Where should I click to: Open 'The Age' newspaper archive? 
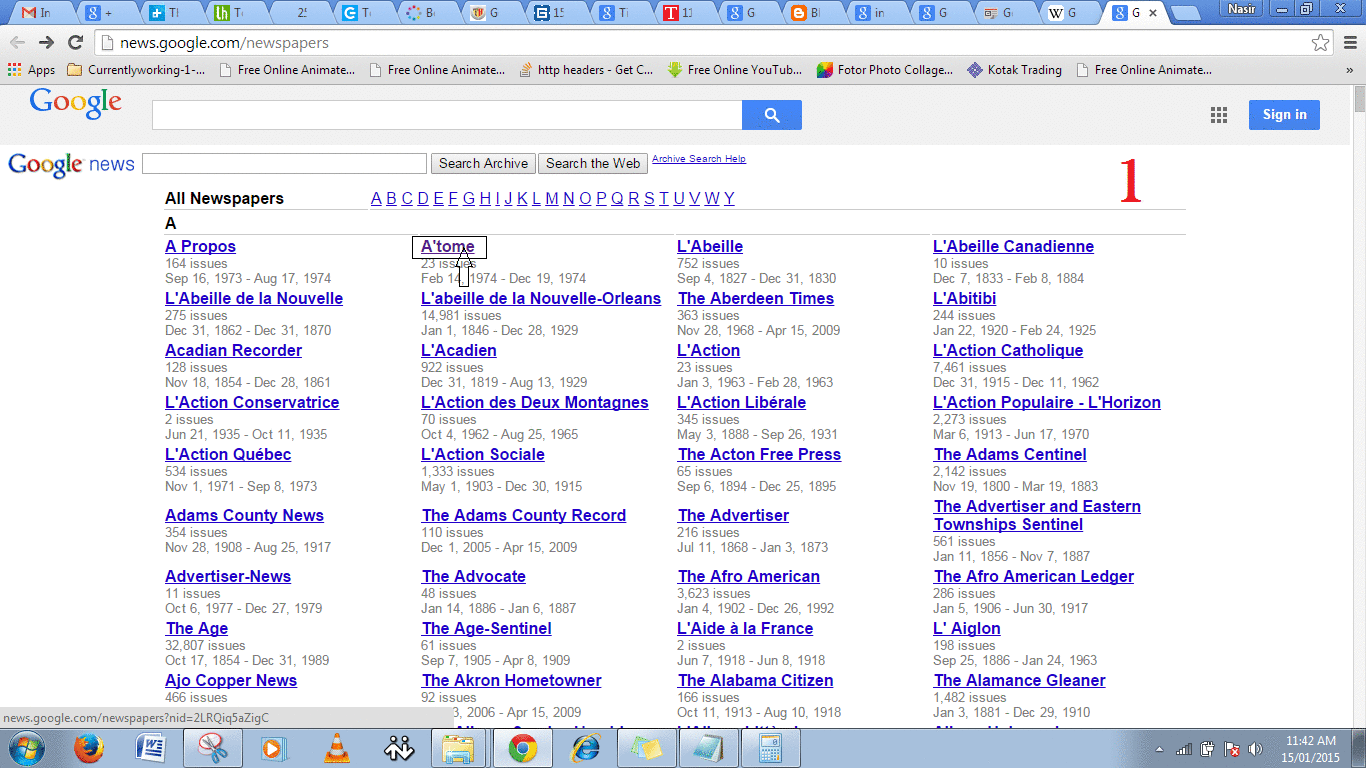196,628
